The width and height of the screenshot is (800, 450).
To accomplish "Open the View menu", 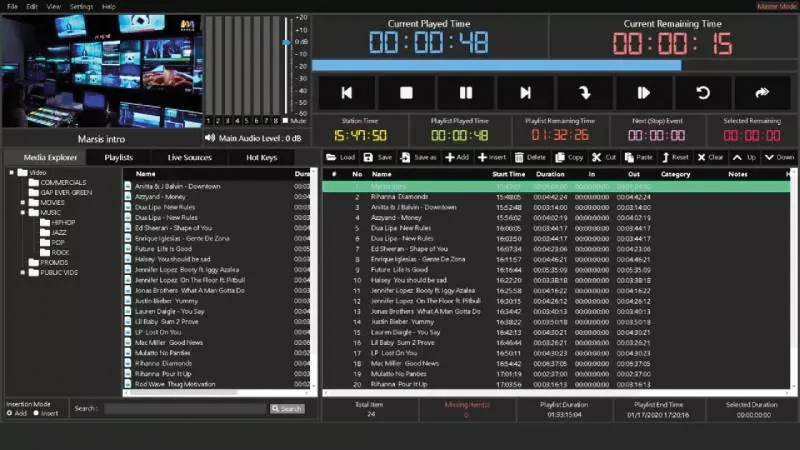I will coord(54,7).
